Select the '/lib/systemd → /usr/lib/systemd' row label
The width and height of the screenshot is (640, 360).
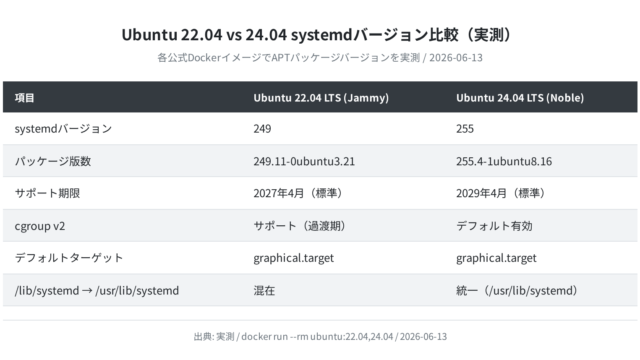pos(97,290)
